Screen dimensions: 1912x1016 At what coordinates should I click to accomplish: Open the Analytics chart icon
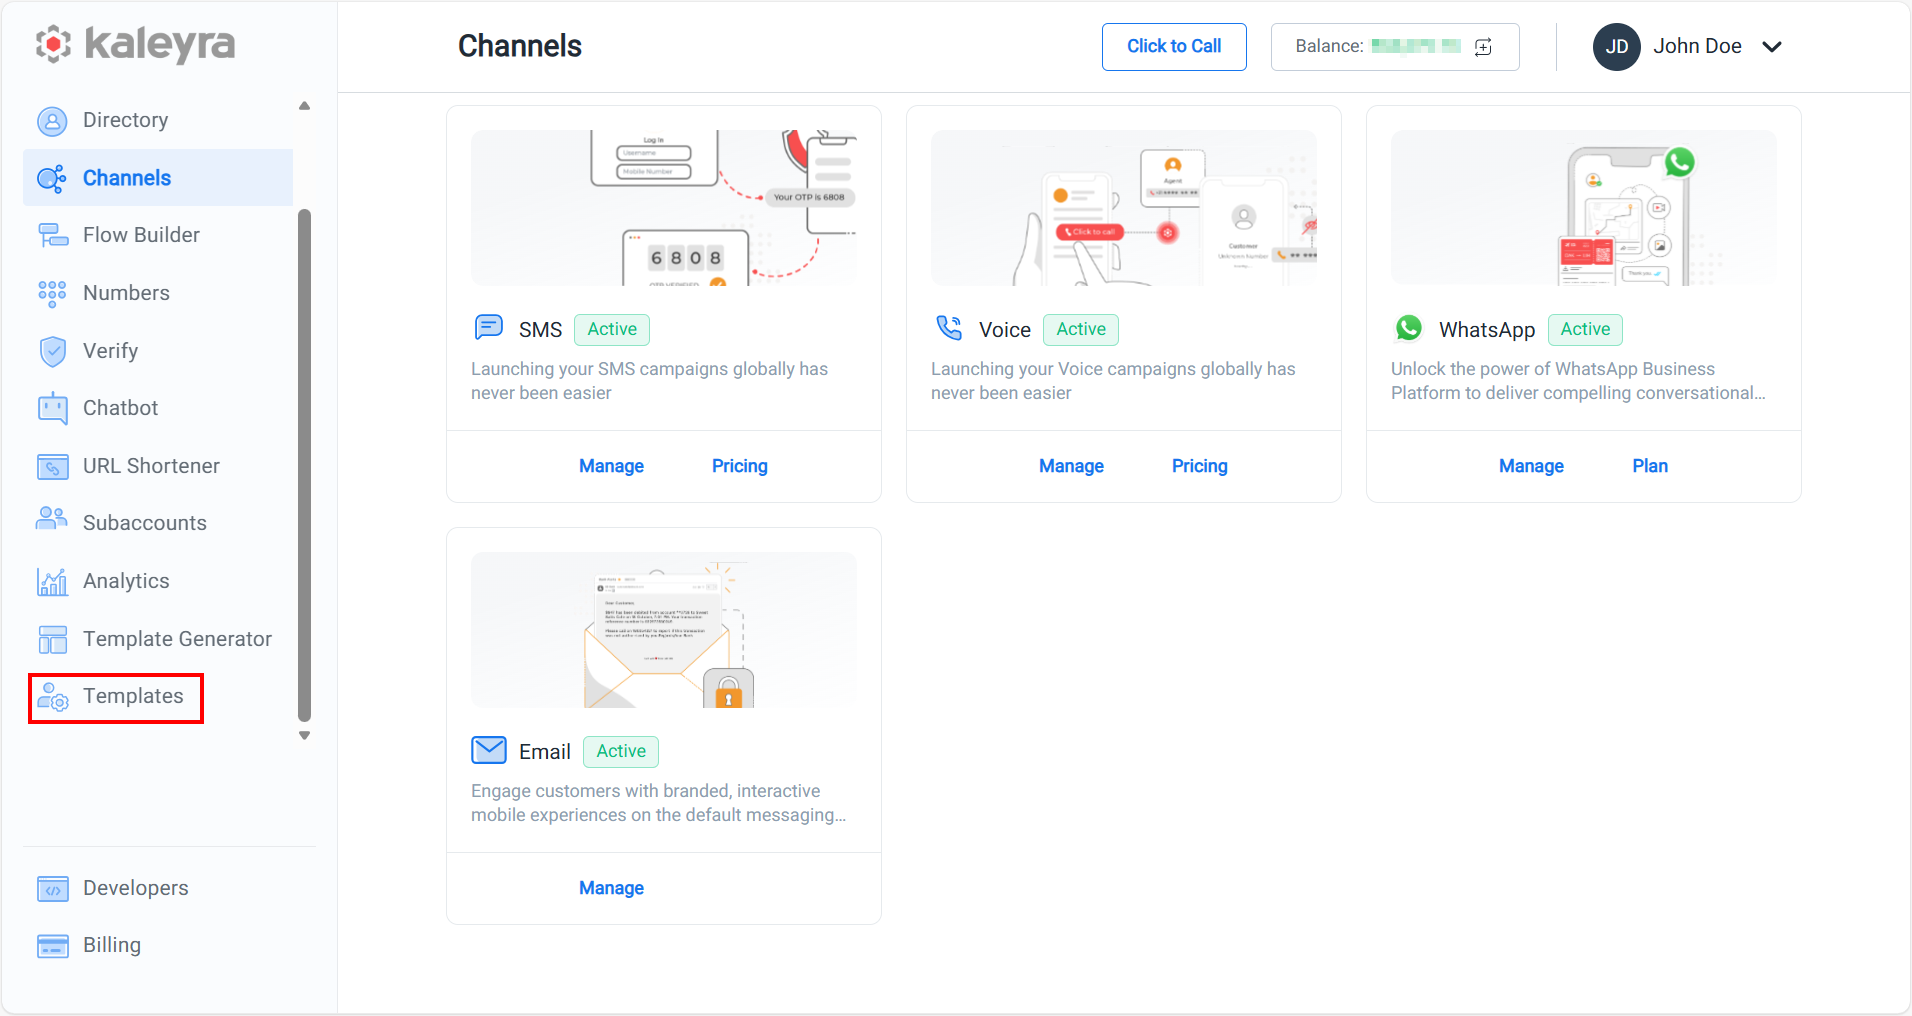[52, 581]
